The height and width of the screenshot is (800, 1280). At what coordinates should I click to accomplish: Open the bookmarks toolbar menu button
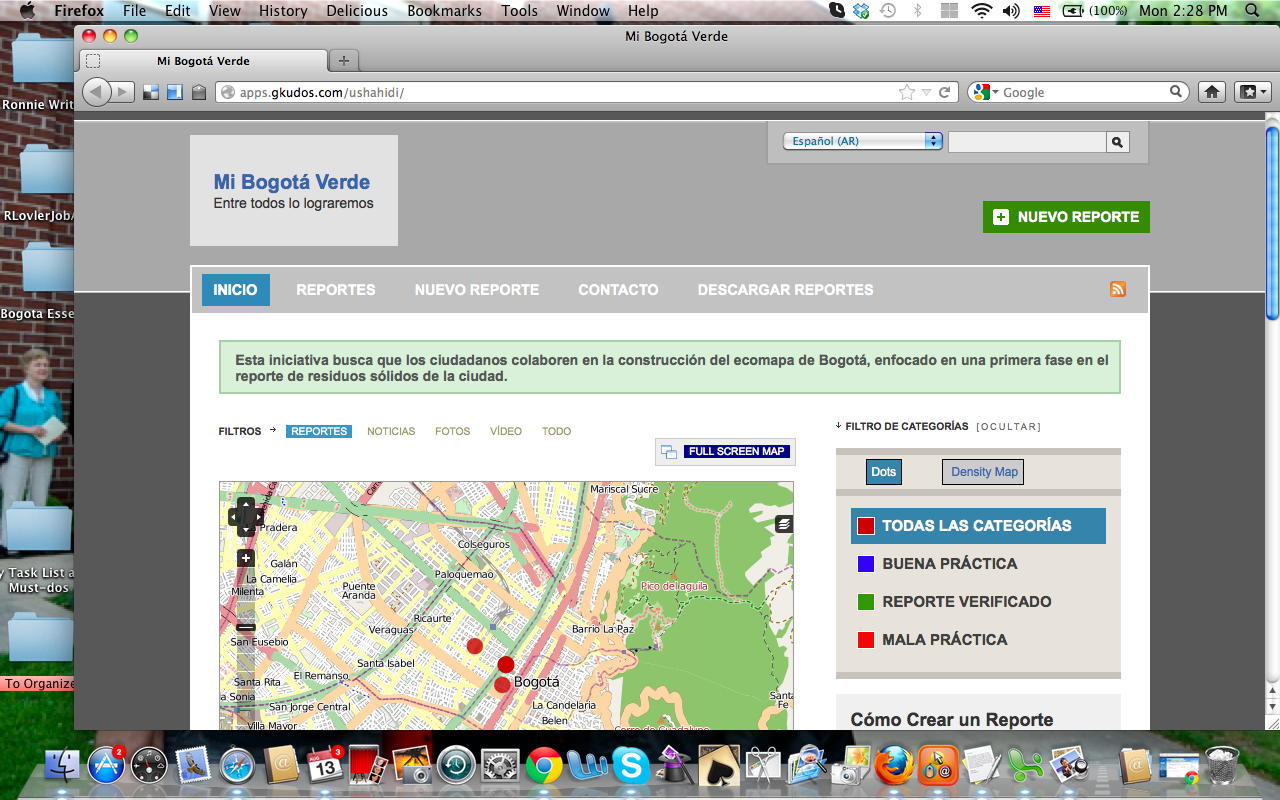point(1252,92)
